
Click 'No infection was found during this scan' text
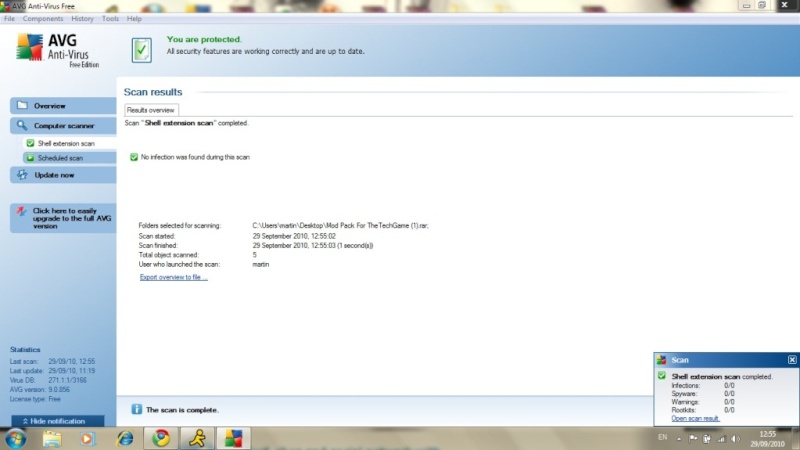click(195, 157)
